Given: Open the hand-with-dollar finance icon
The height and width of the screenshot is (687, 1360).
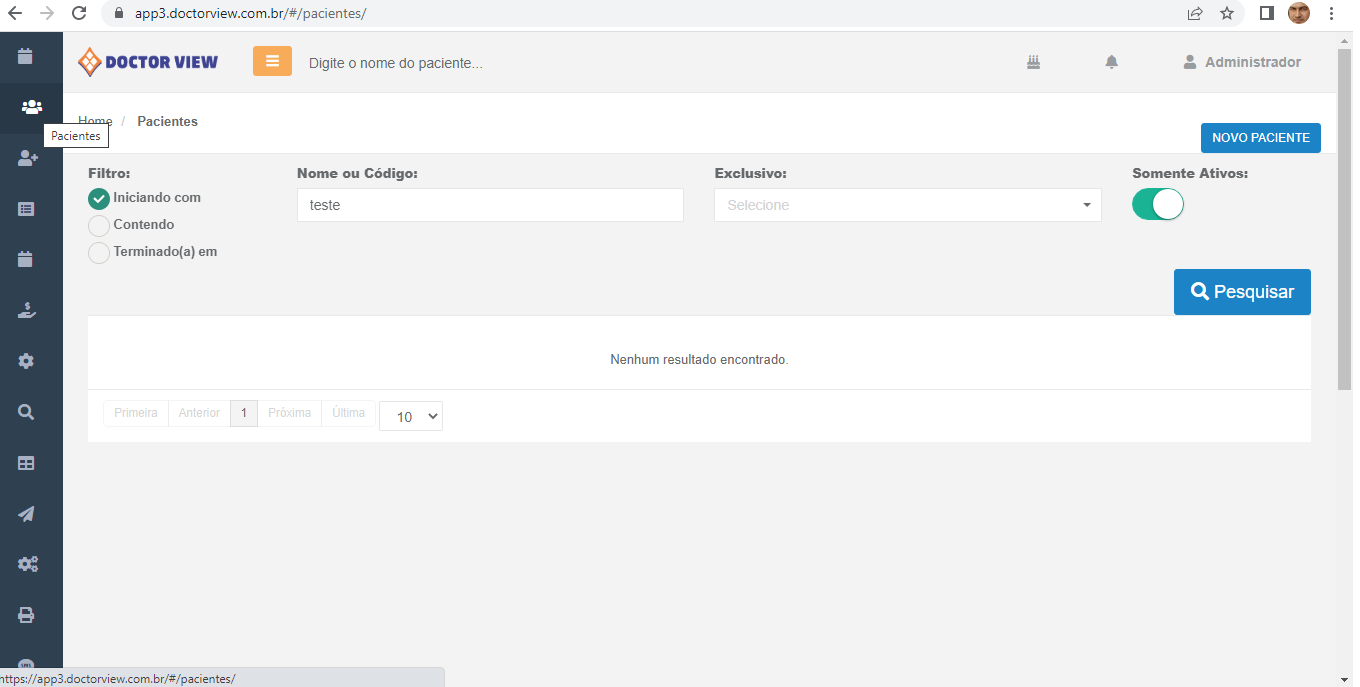Looking at the screenshot, I should pyautogui.click(x=27, y=310).
